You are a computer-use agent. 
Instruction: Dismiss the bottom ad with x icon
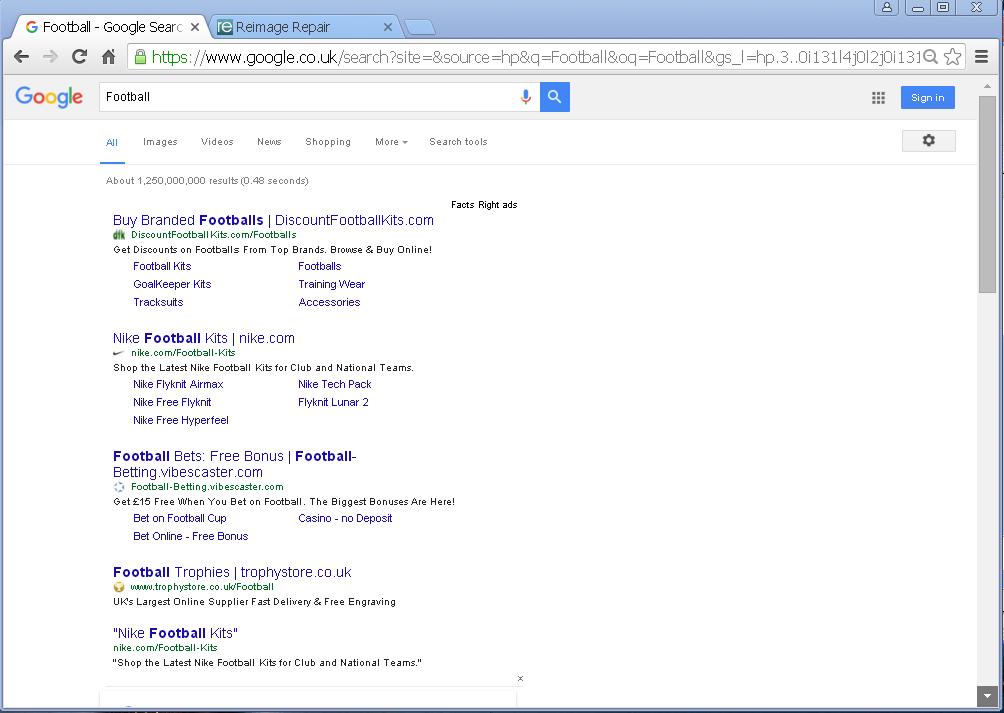coord(520,678)
